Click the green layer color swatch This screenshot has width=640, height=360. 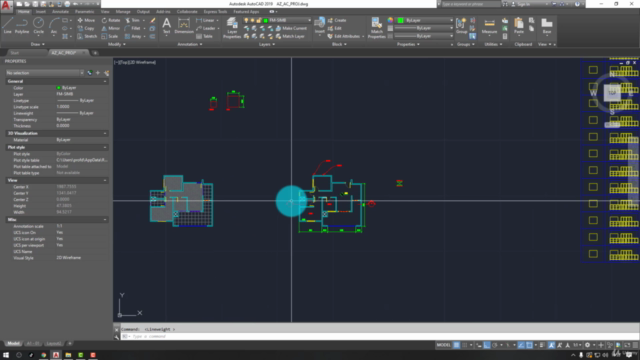coord(266,20)
